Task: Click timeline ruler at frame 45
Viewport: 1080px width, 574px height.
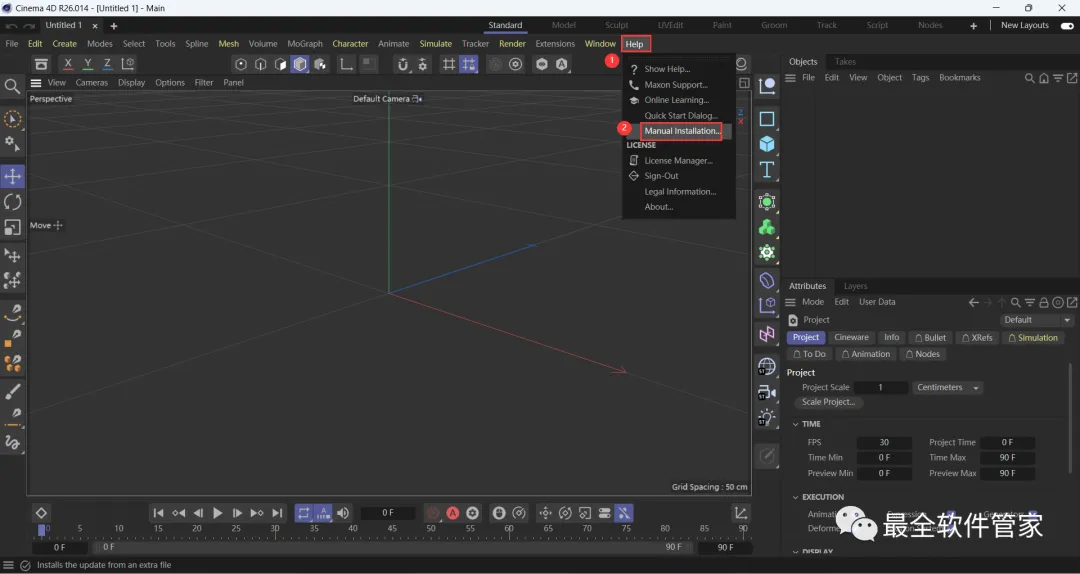Action: 392,529
